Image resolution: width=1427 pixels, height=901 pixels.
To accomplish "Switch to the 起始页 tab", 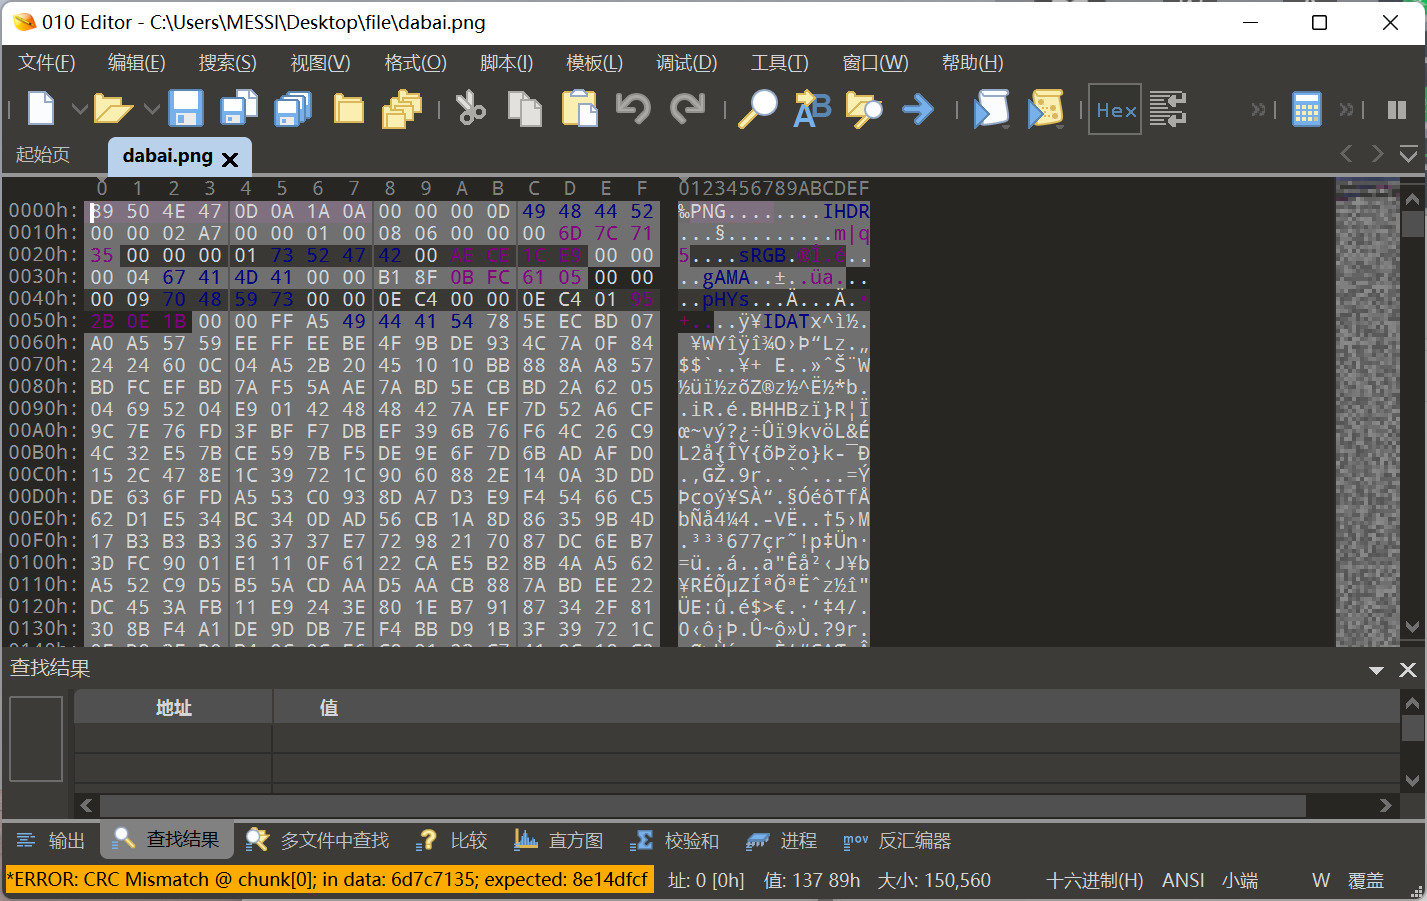I will point(43,154).
